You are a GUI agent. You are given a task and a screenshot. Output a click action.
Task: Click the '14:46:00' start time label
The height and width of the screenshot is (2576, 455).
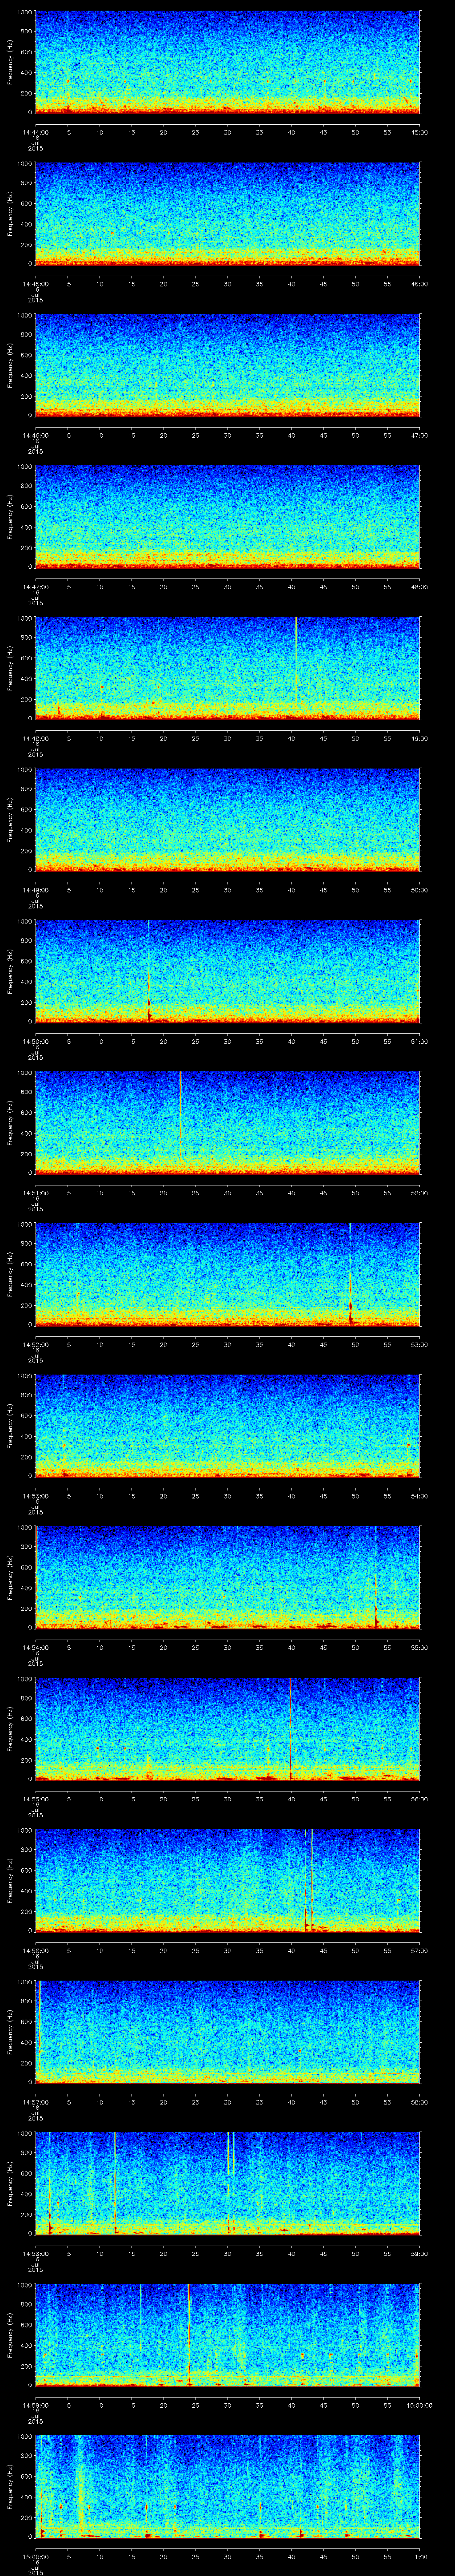coord(35,435)
